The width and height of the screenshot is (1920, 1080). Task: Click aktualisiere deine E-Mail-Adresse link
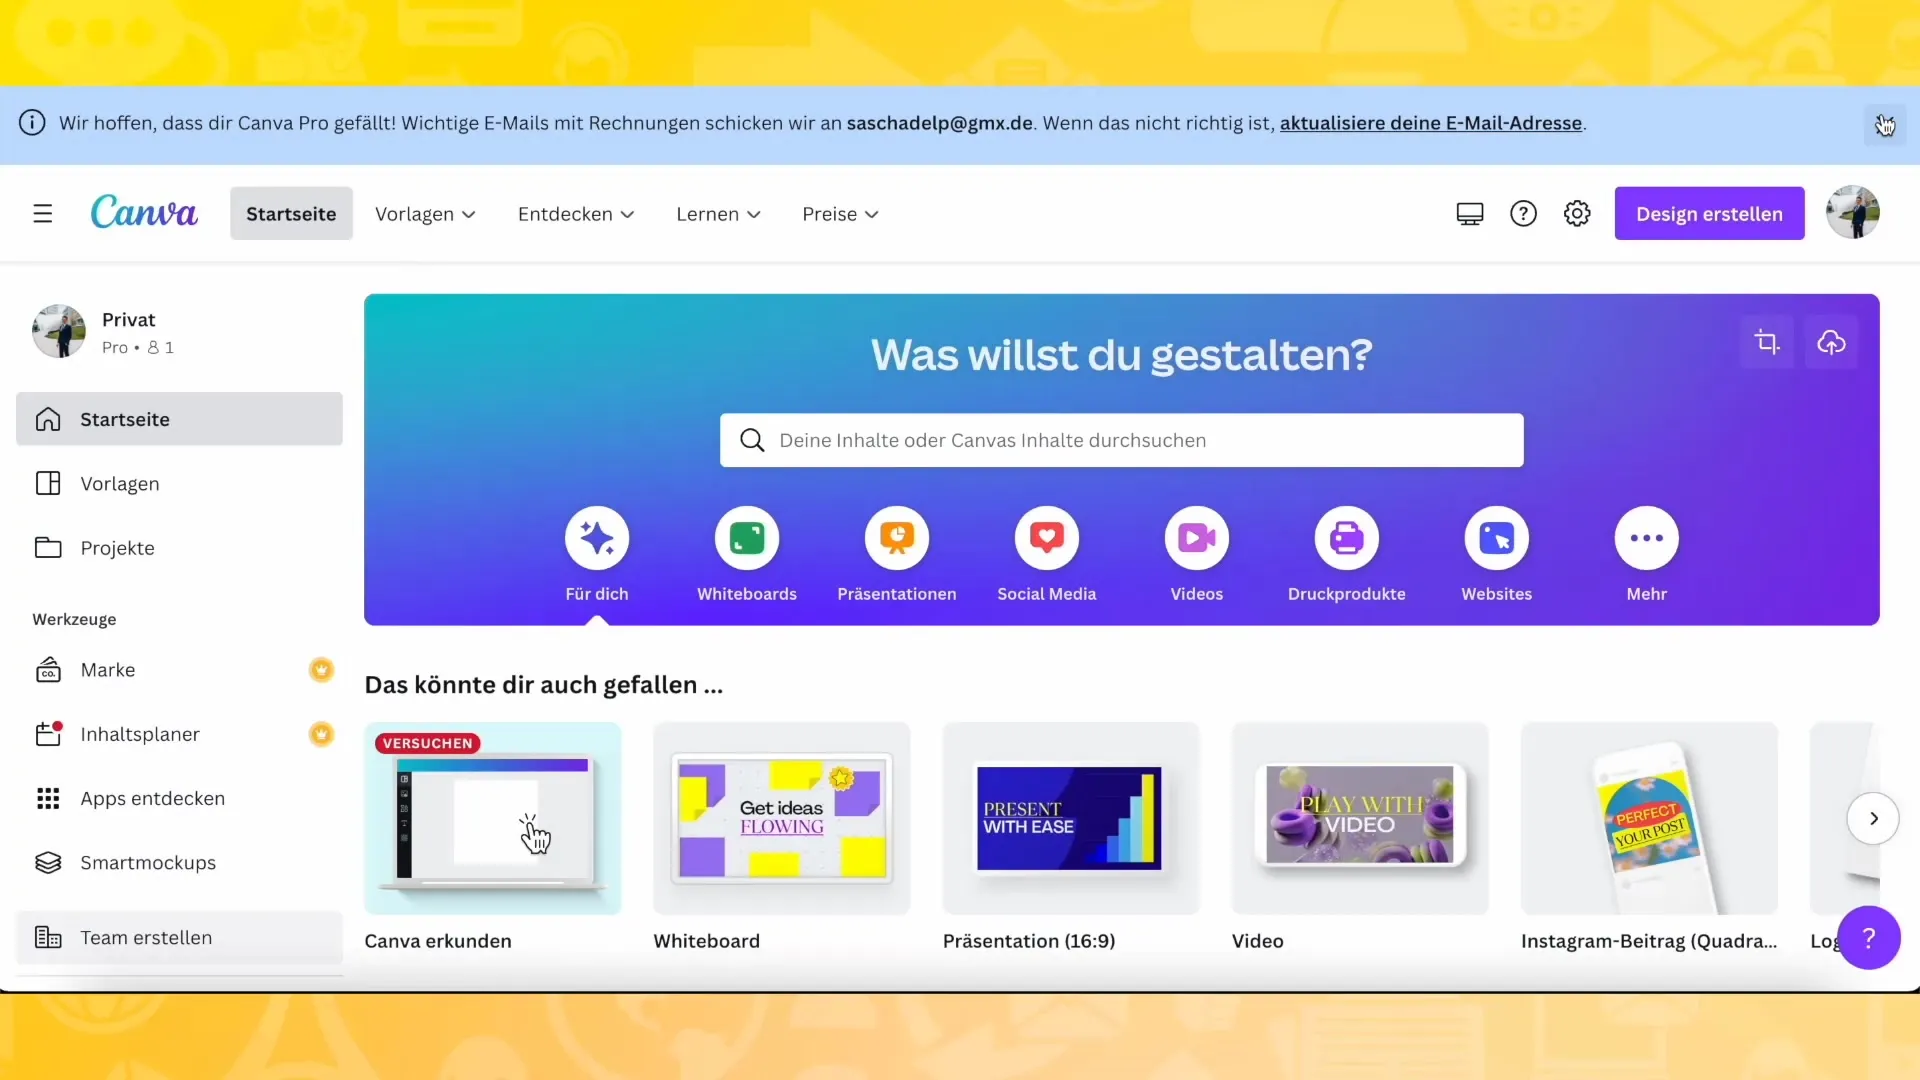pos(1431,121)
